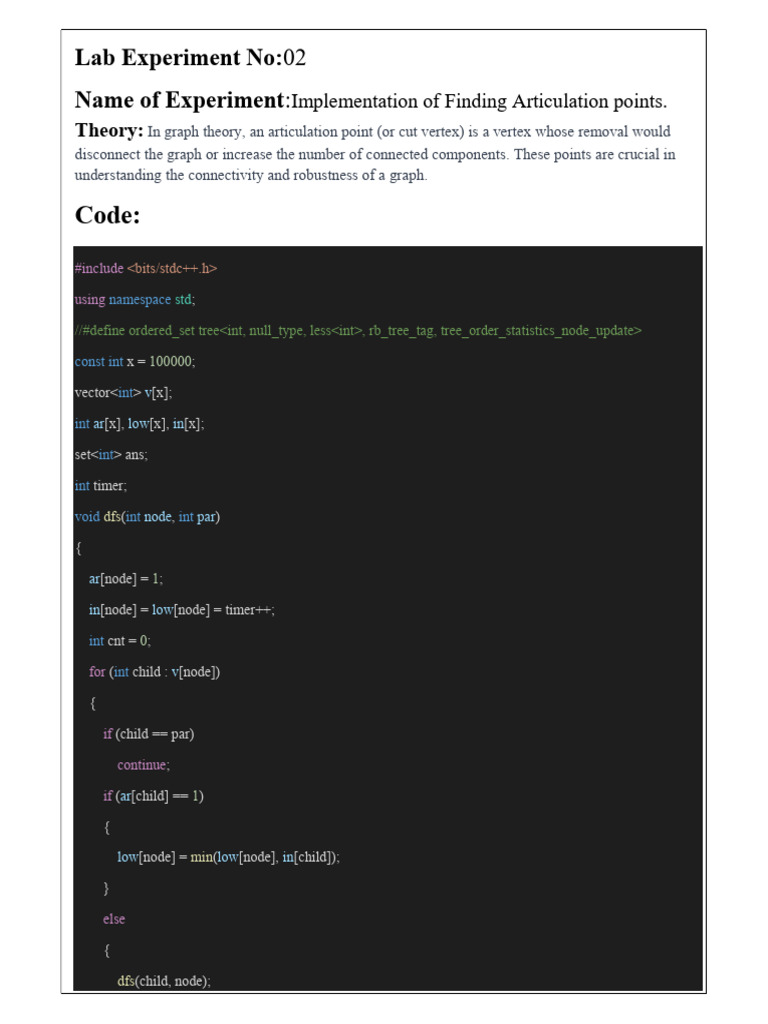
Task: Click the bold 'Theory:' label
Action: pyautogui.click(x=109, y=131)
